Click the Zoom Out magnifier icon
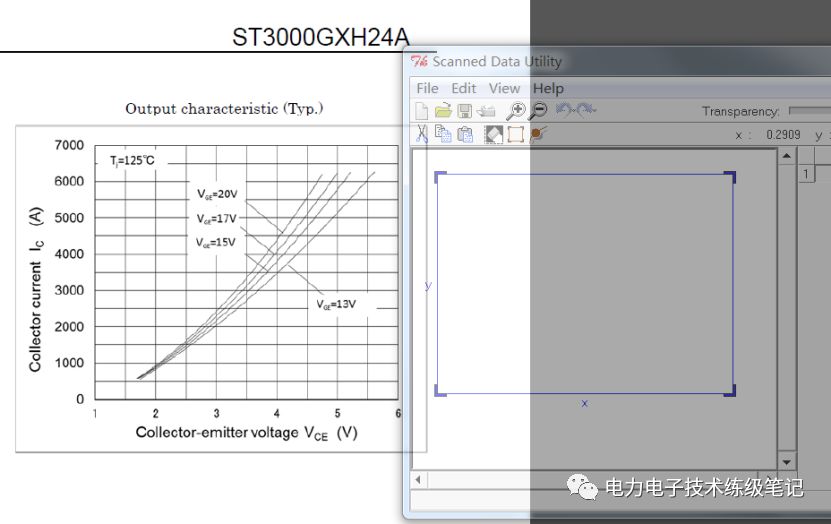Screen dimensions: 831x524 [538, 110]
